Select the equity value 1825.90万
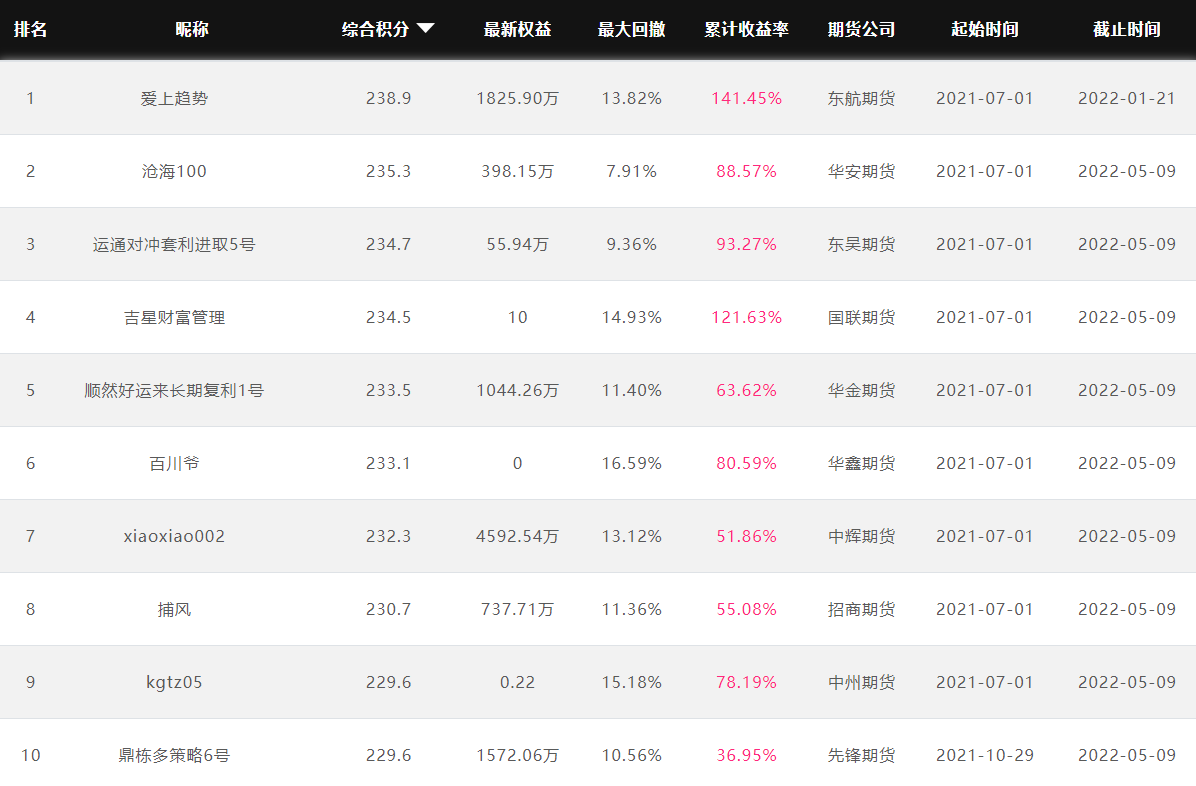The width and height of the screenshot is (1196, 786). [517, 98]
